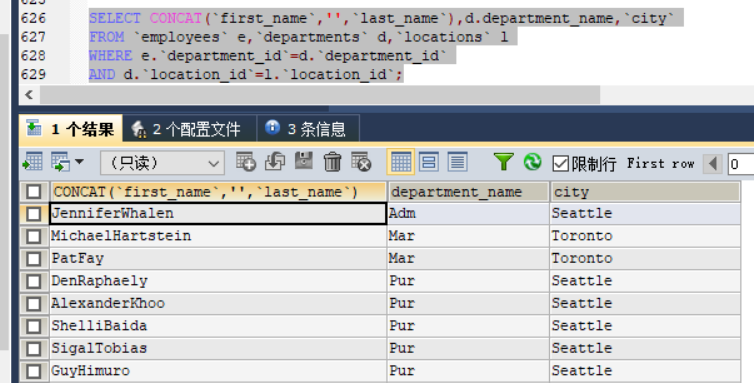This screenshot has width=754, height=383.
Task: Open the copy result dropdown arrow
Action: 79,162
